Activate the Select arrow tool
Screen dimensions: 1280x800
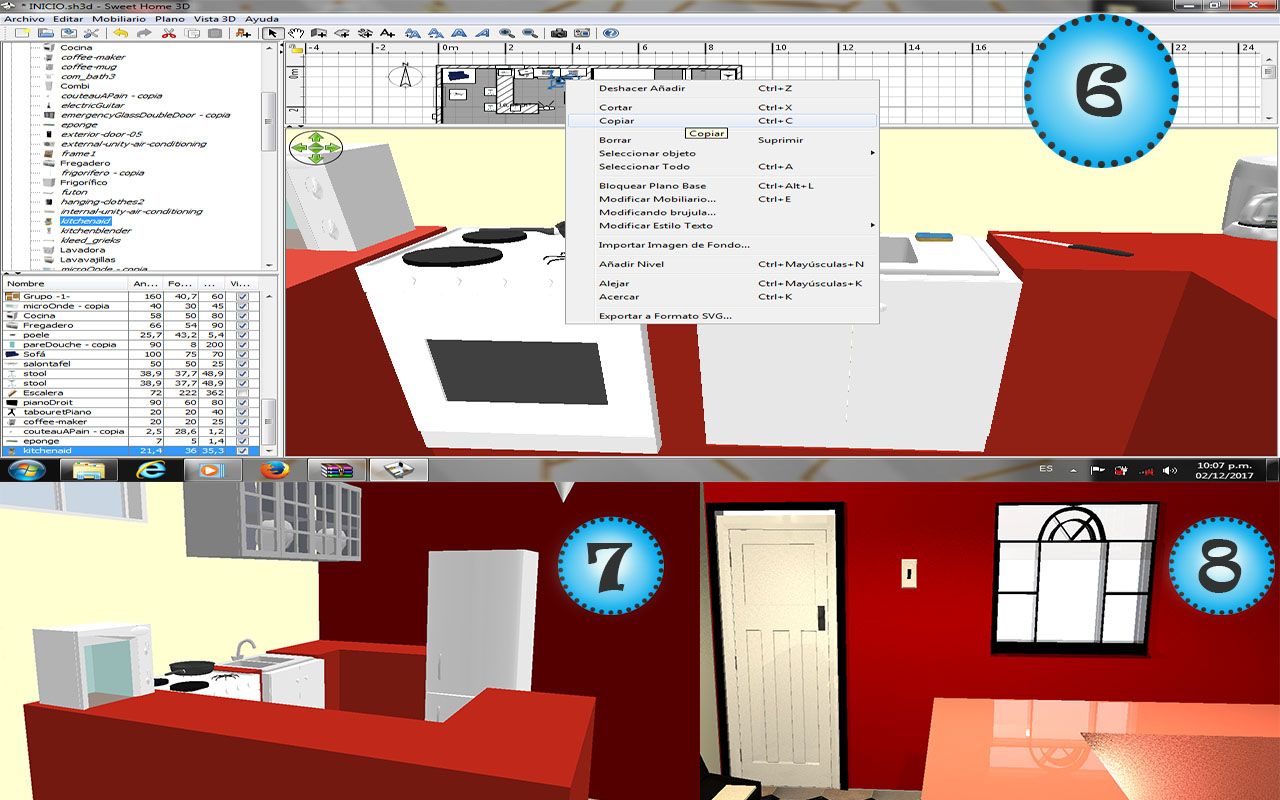point(272,33)
